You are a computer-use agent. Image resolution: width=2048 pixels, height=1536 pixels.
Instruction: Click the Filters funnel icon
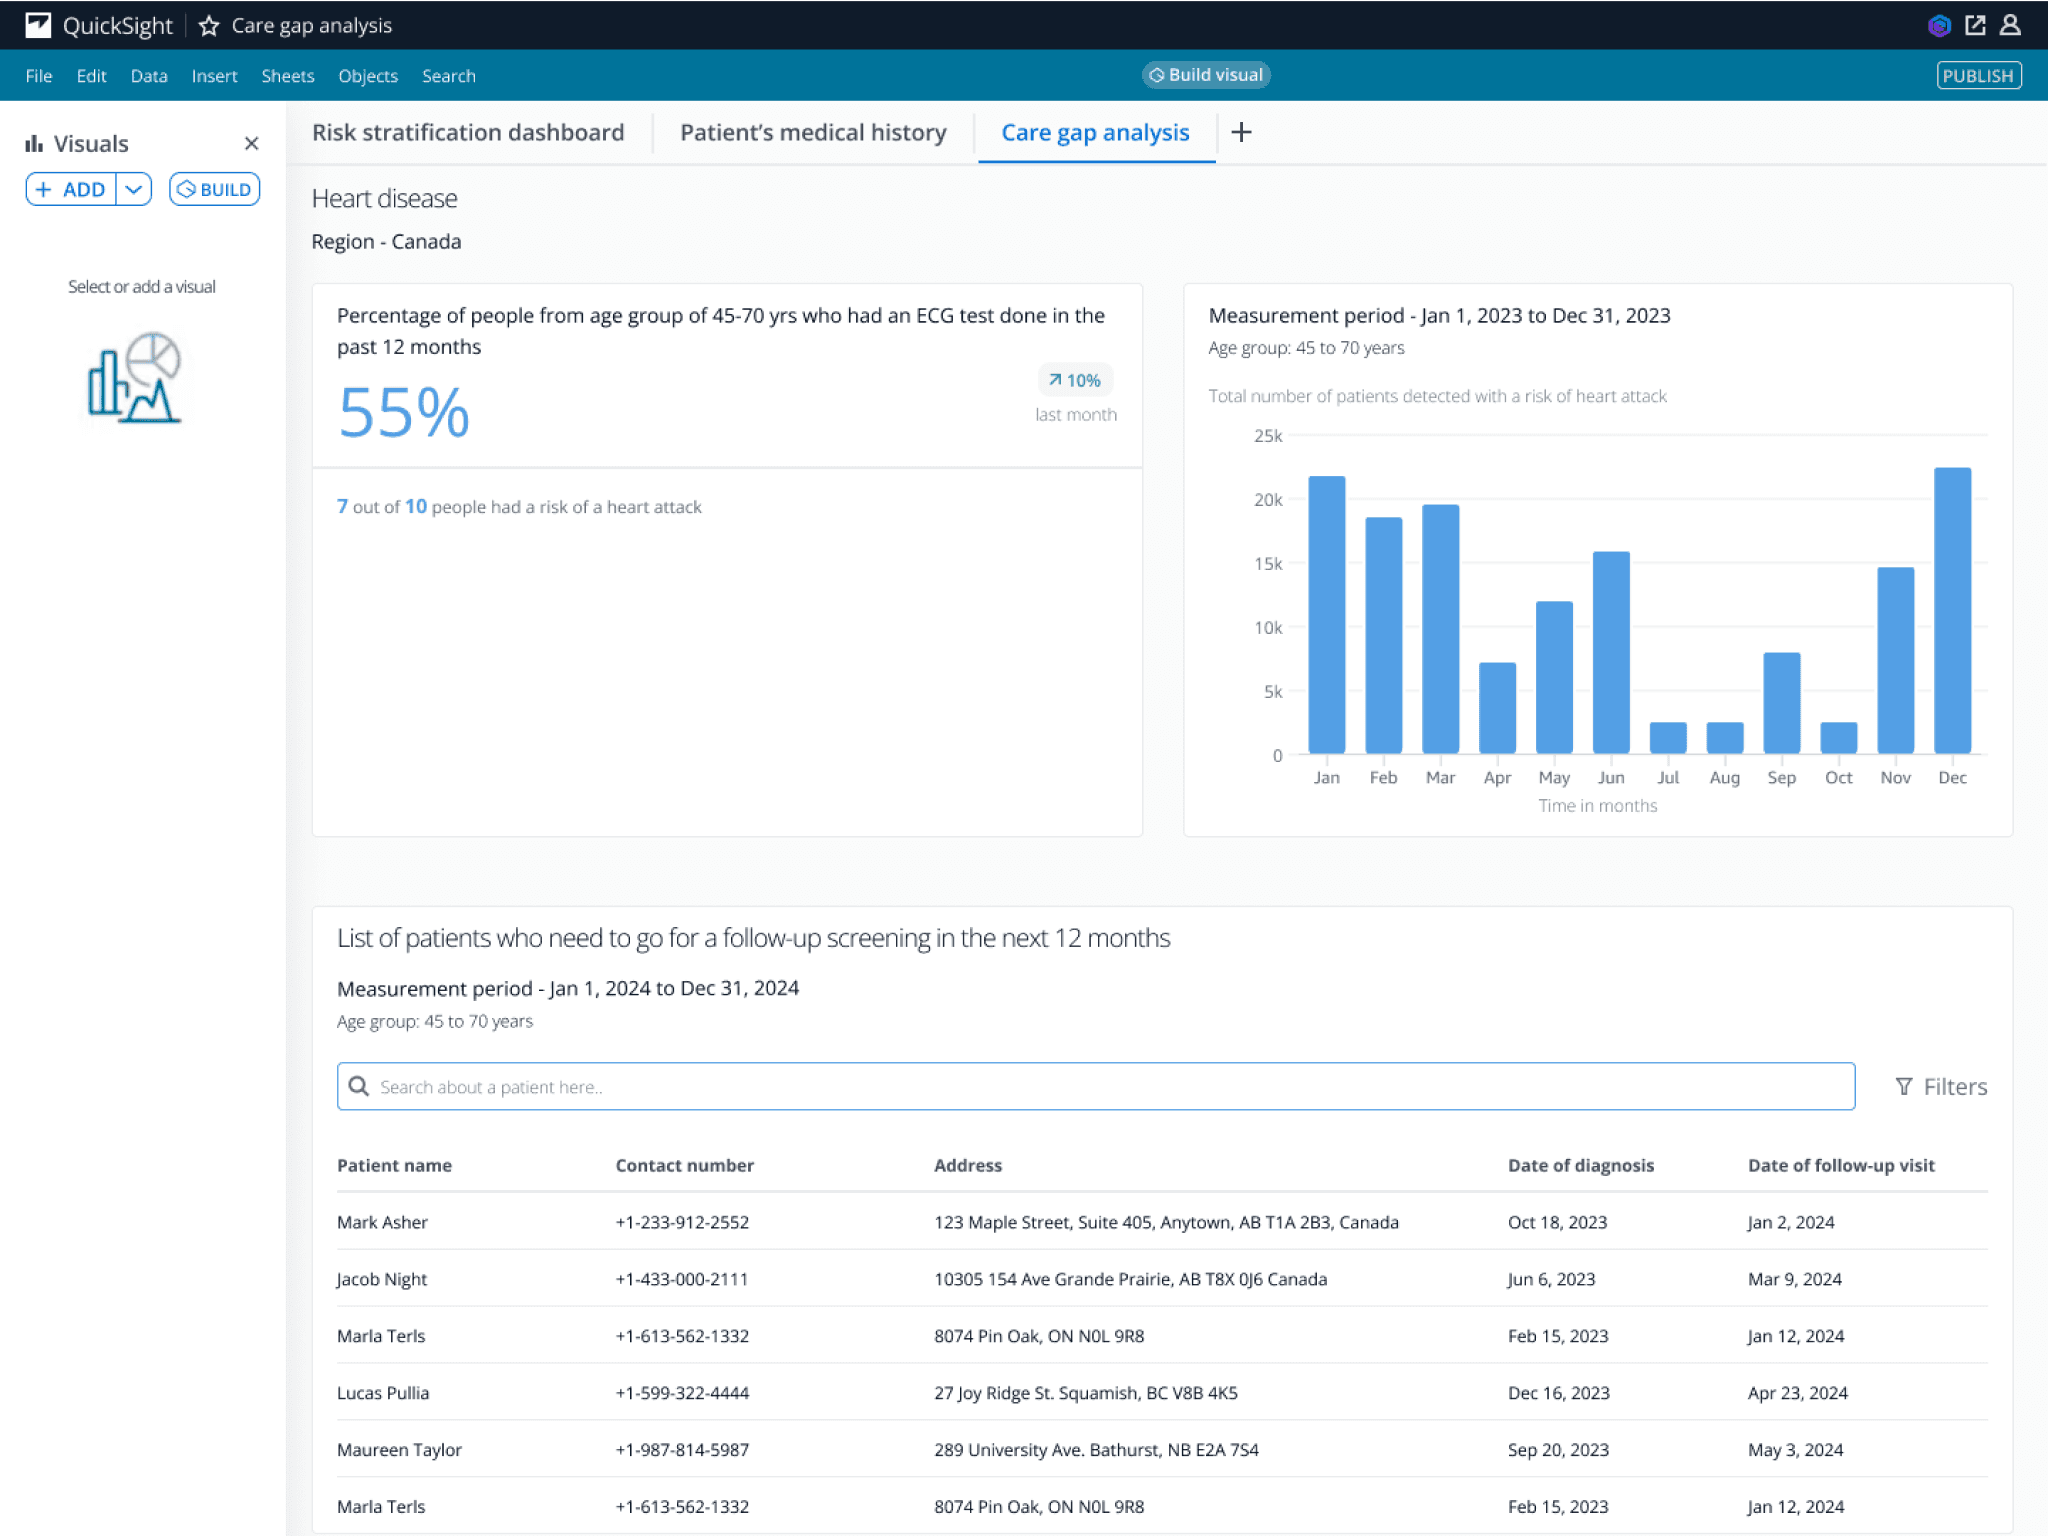point(1904,1087)
